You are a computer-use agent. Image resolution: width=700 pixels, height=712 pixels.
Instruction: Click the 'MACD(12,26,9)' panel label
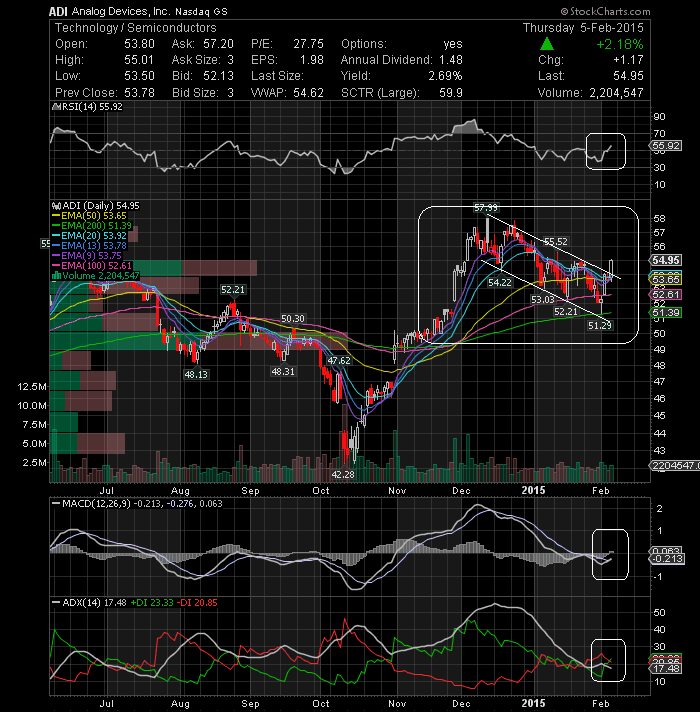tap(96, 504)
